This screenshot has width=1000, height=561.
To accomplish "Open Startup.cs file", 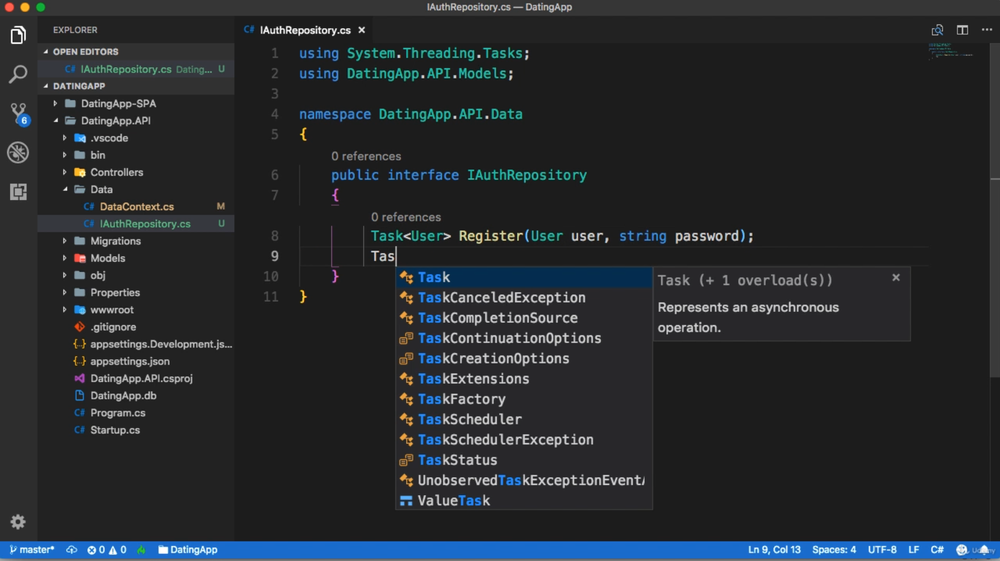I will click(x=136, y=430).
